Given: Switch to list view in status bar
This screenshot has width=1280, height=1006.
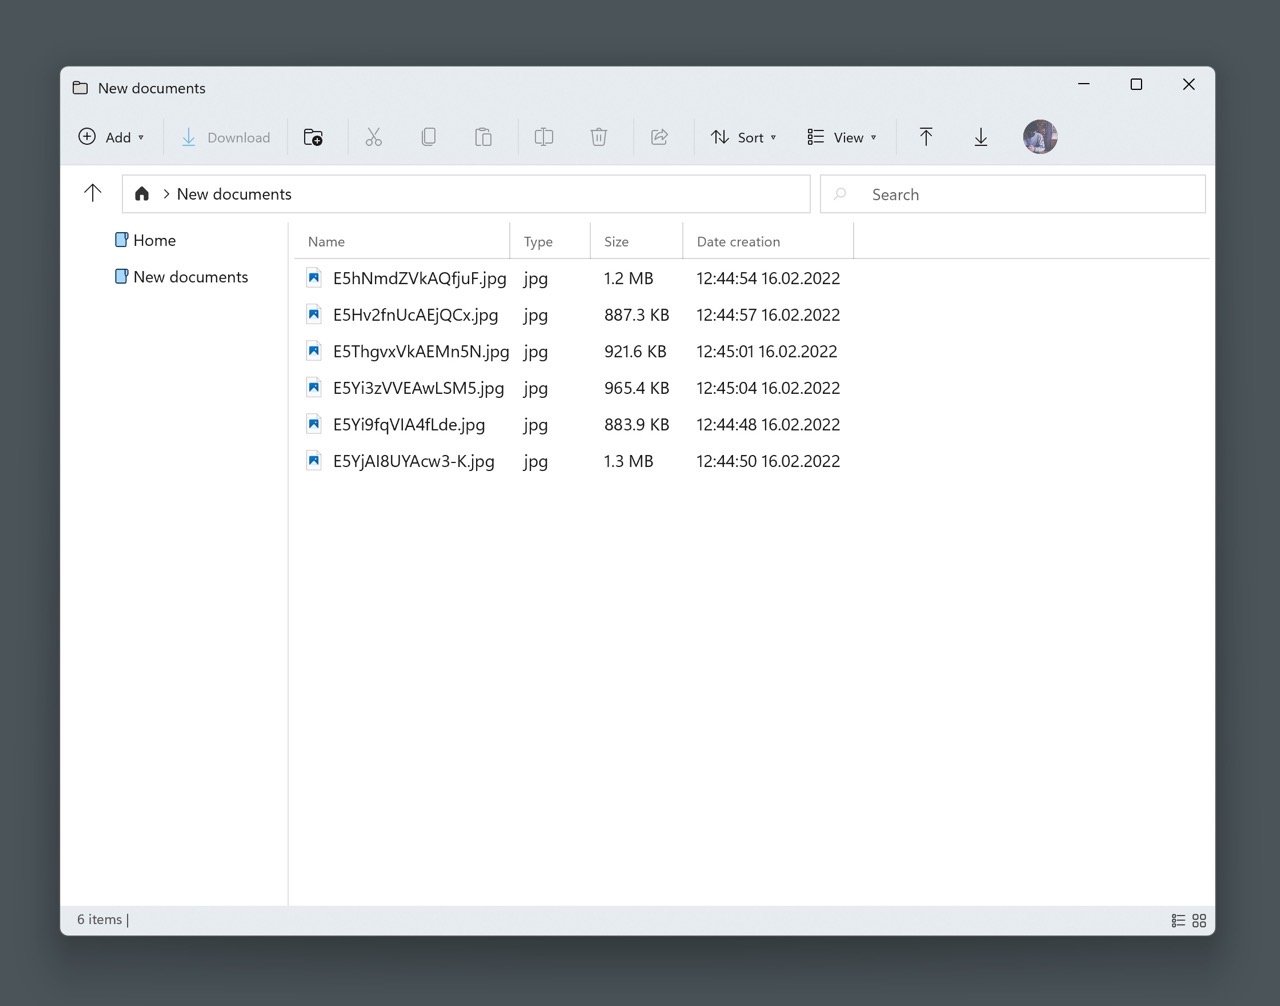Looking at the screenshot, I should (x=1177, y=920).
